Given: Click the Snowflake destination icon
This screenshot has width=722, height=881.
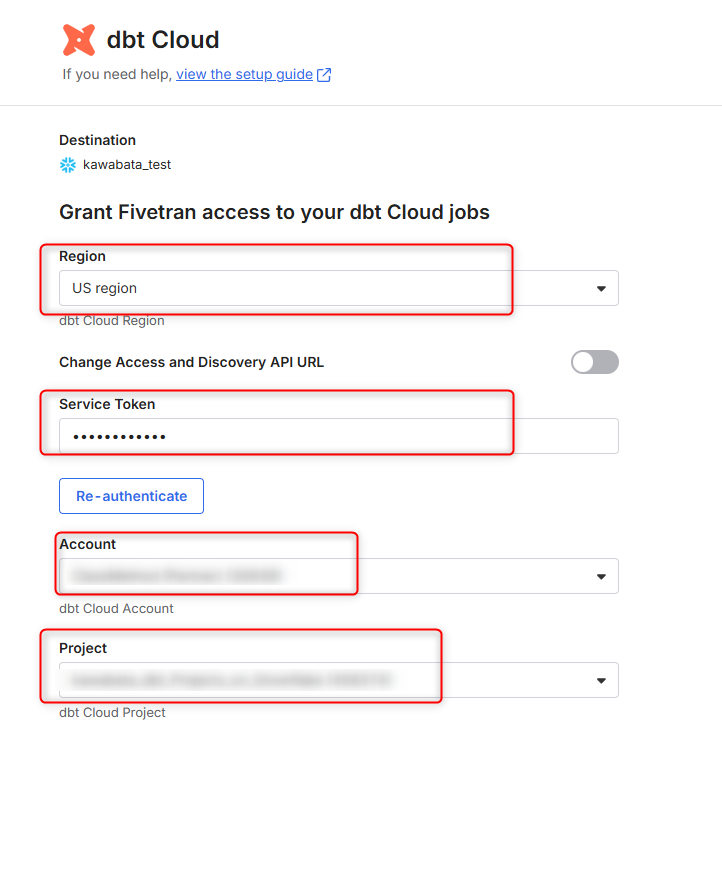Looking at the screenshot, I should click(68, 165).
